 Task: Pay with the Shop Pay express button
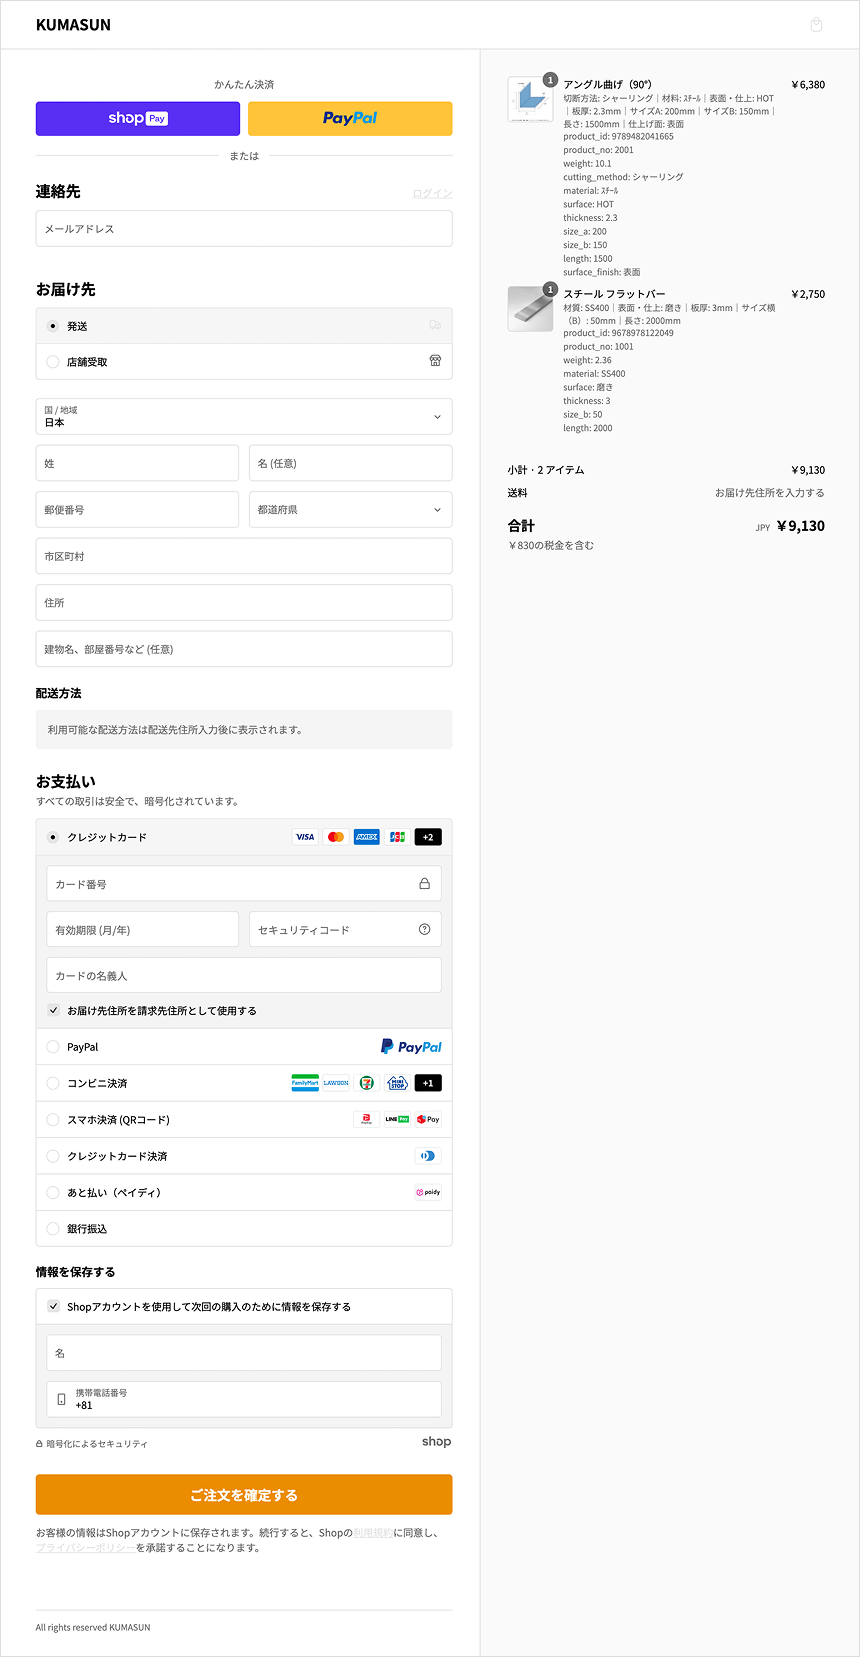point(138,118)
